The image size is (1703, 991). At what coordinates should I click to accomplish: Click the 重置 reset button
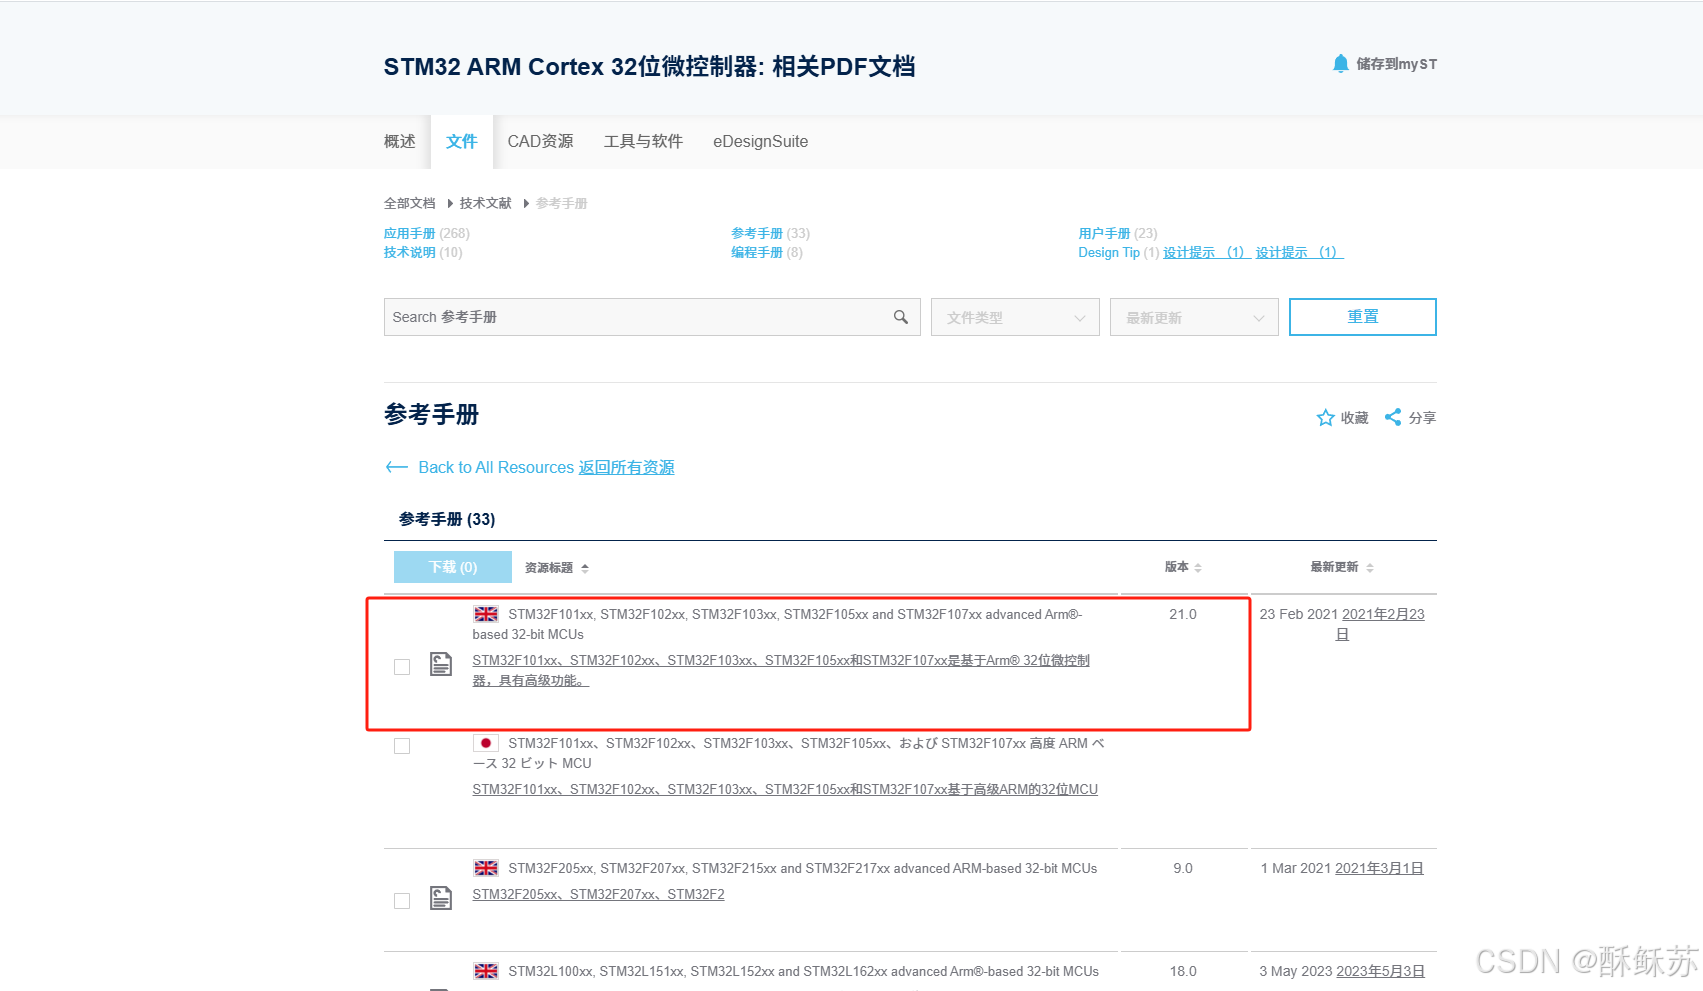[x=1363, y=317]
